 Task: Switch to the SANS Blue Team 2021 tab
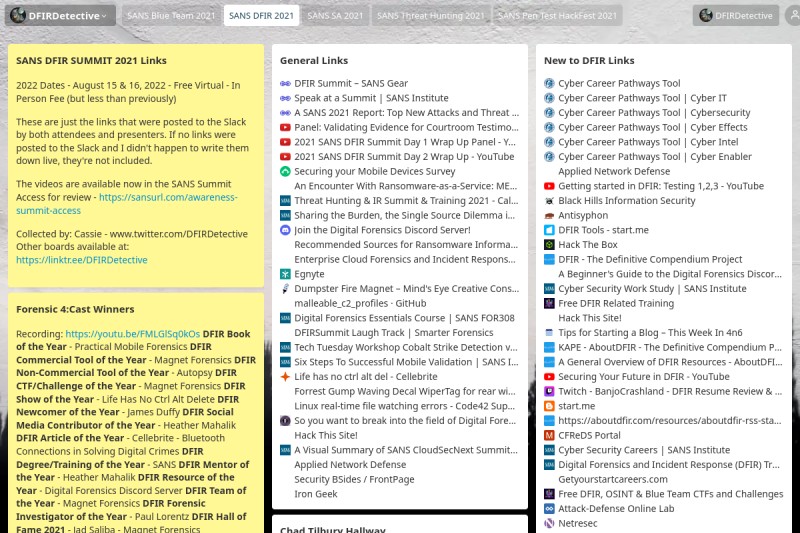pyautogui.click(x=169, y=16)
